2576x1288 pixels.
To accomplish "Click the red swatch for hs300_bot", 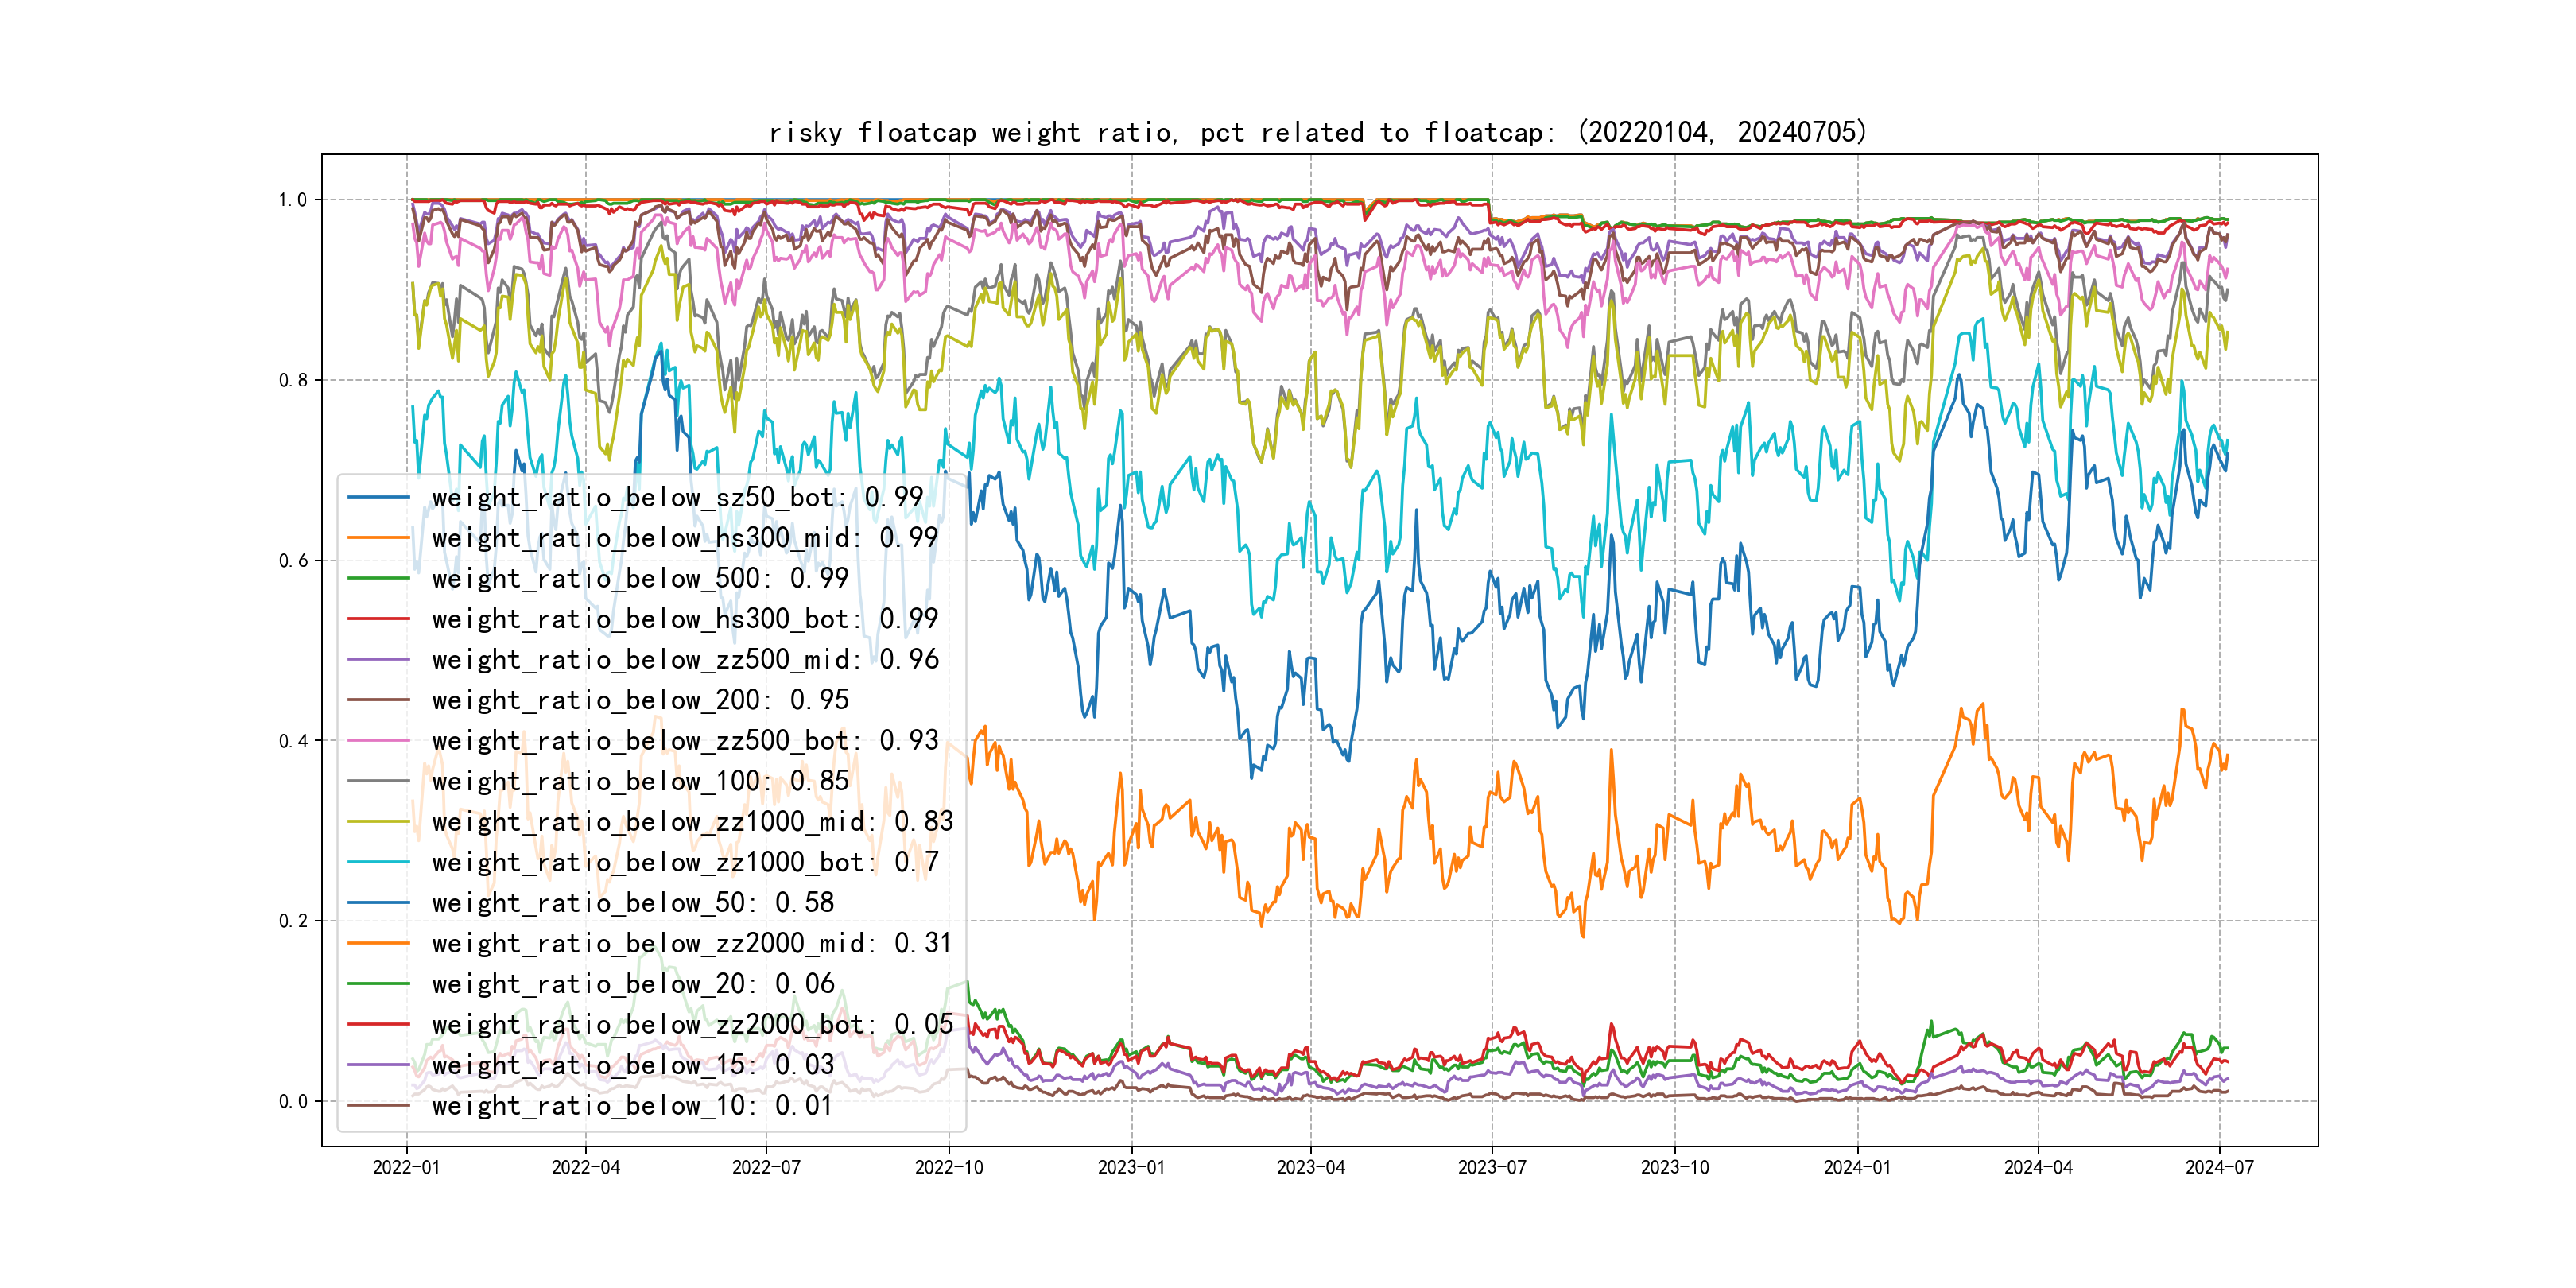I will (378, 619).
